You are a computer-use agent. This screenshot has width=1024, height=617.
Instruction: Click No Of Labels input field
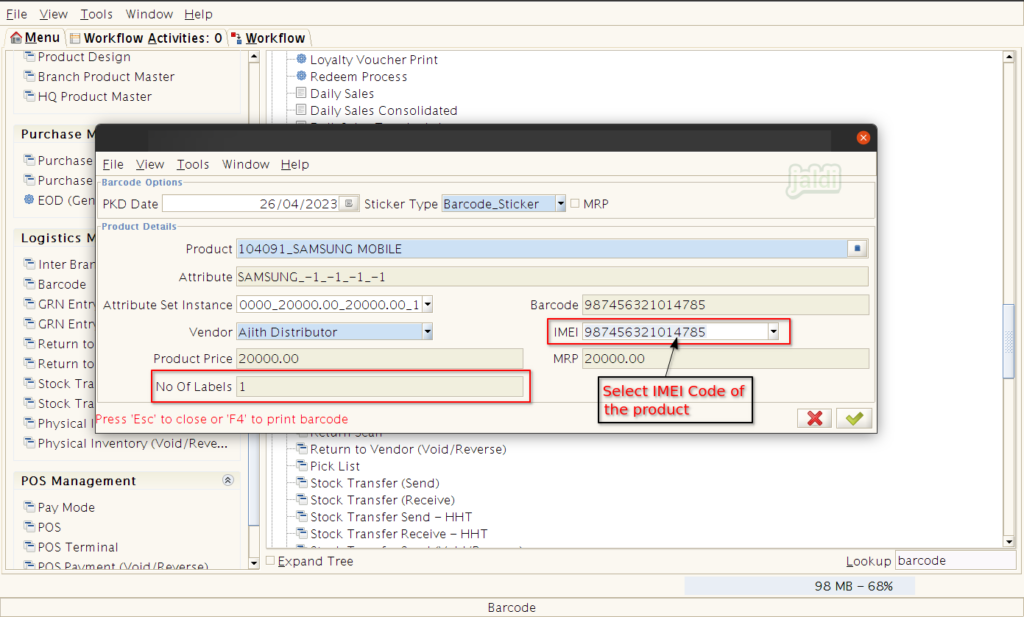tap(379, 387)
